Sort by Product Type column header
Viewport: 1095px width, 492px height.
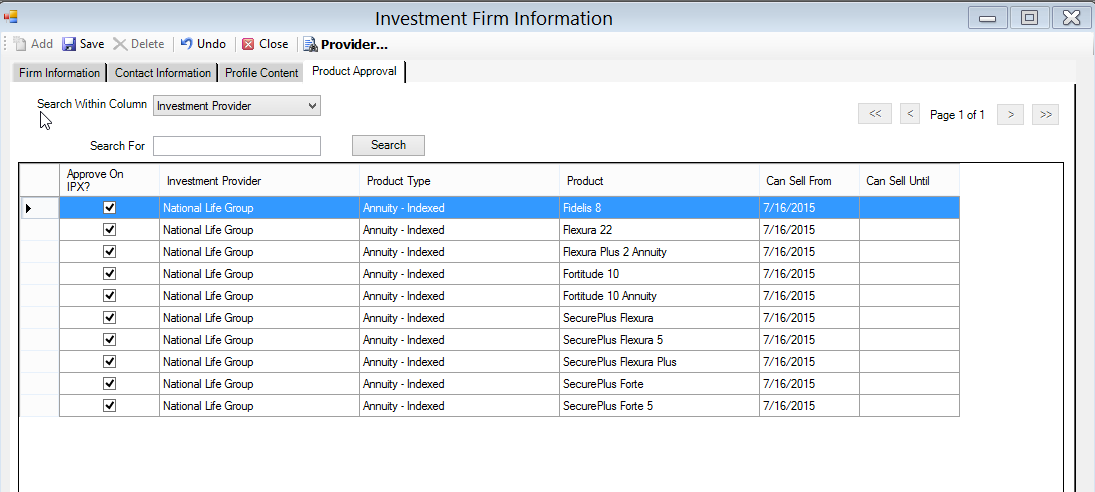tap(460, 181)
